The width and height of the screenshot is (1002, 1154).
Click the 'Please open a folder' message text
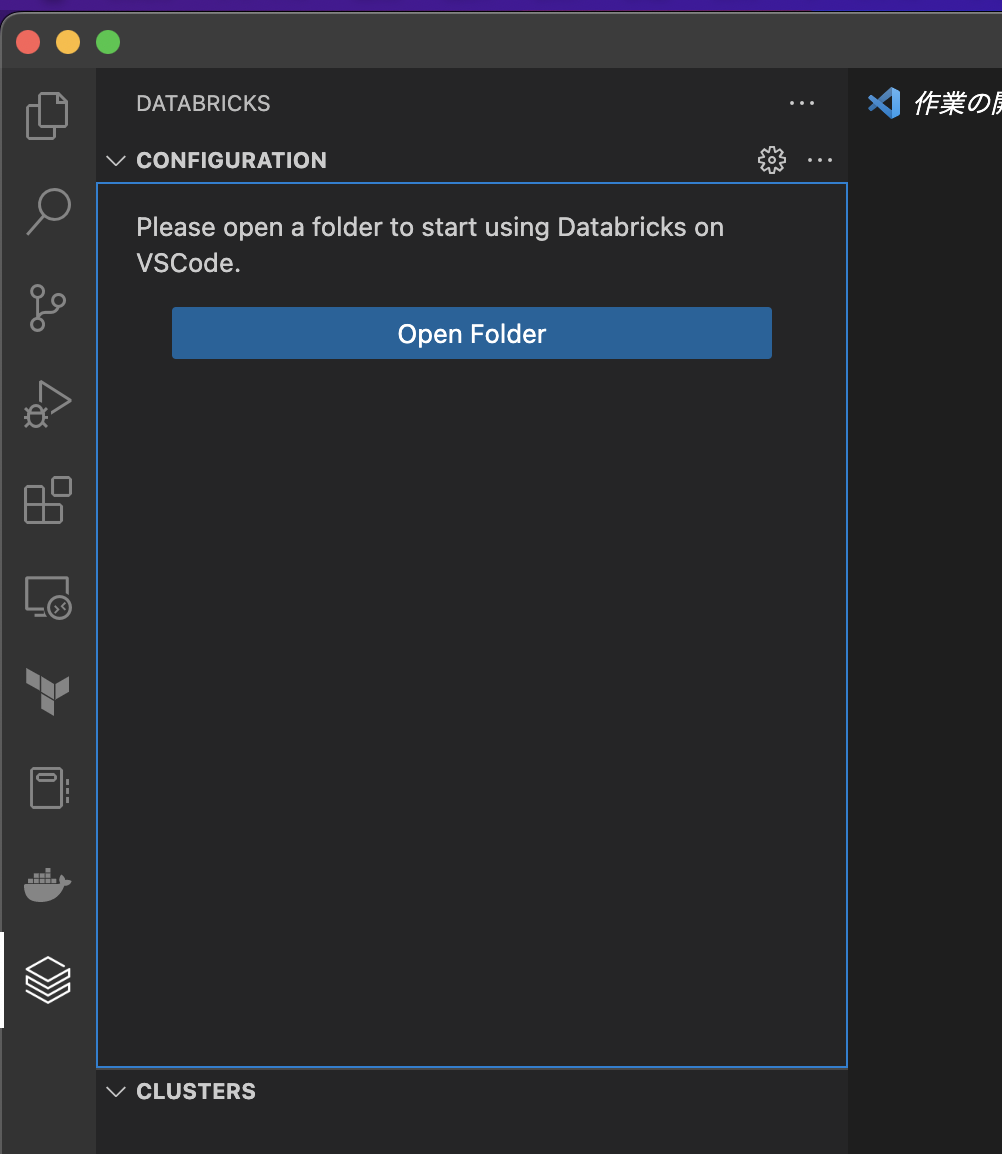(430, 245)
